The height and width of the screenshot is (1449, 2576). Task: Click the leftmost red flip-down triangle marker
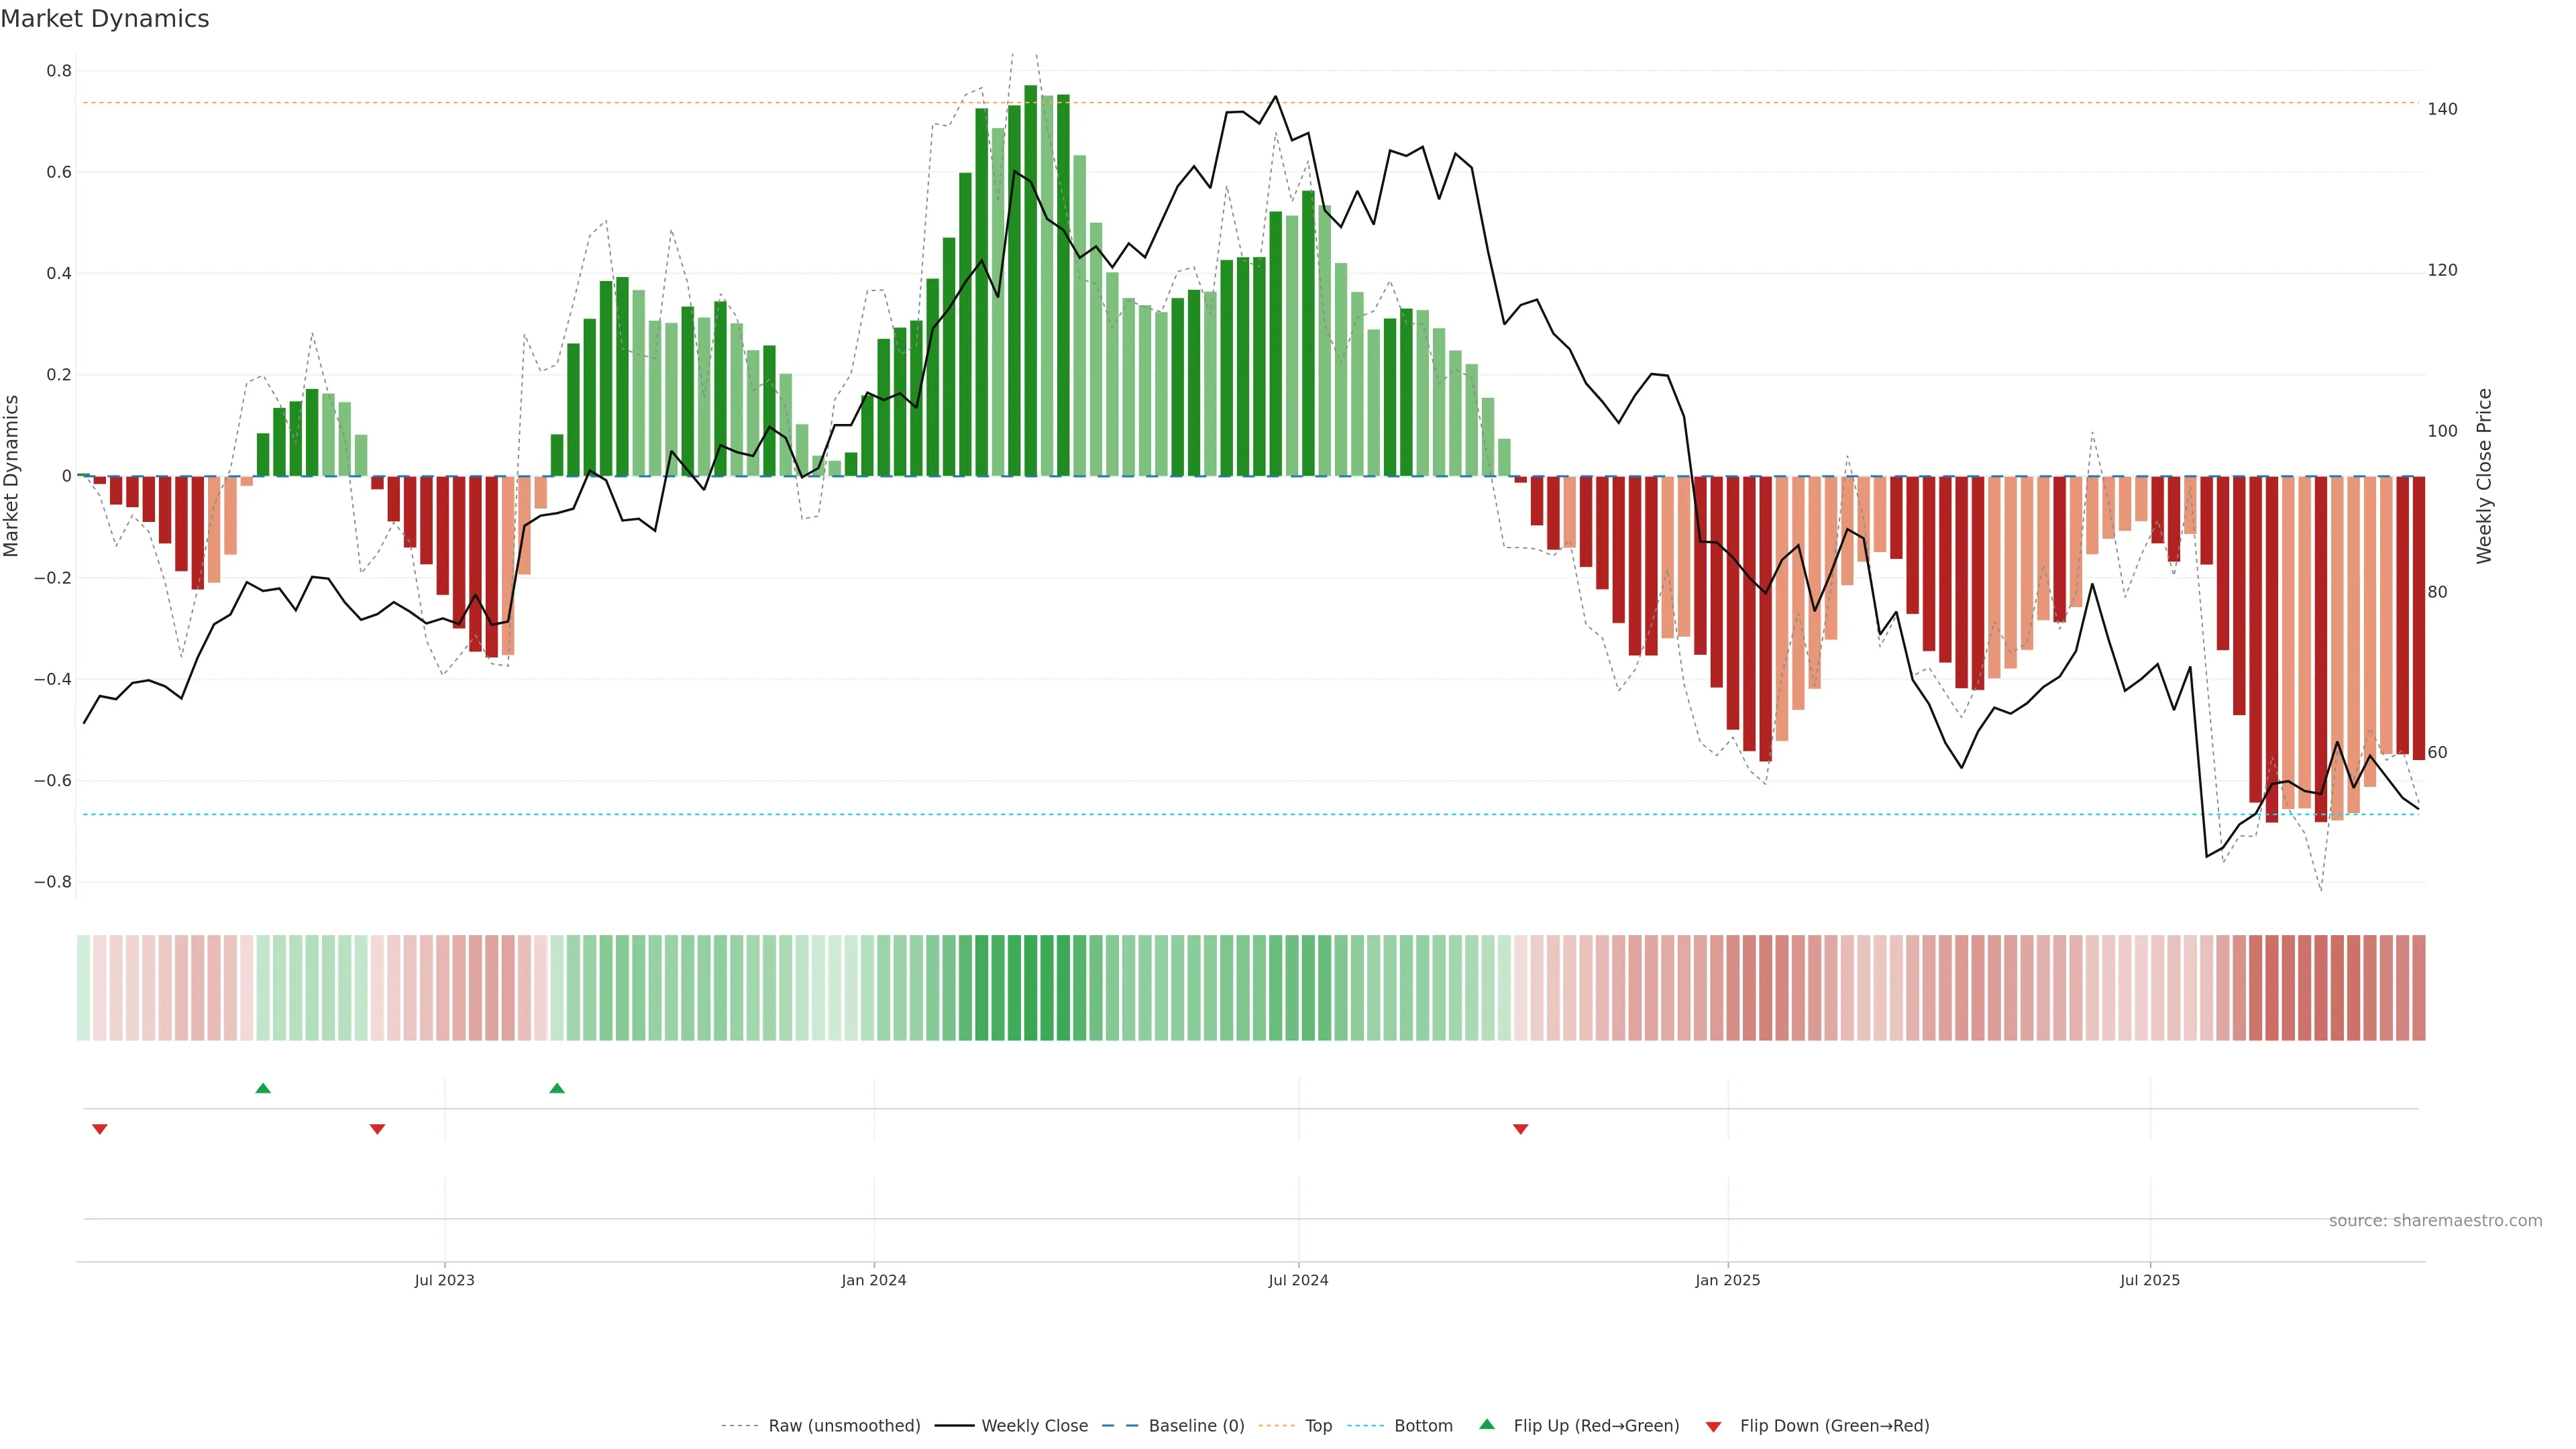pos(100,1129)
